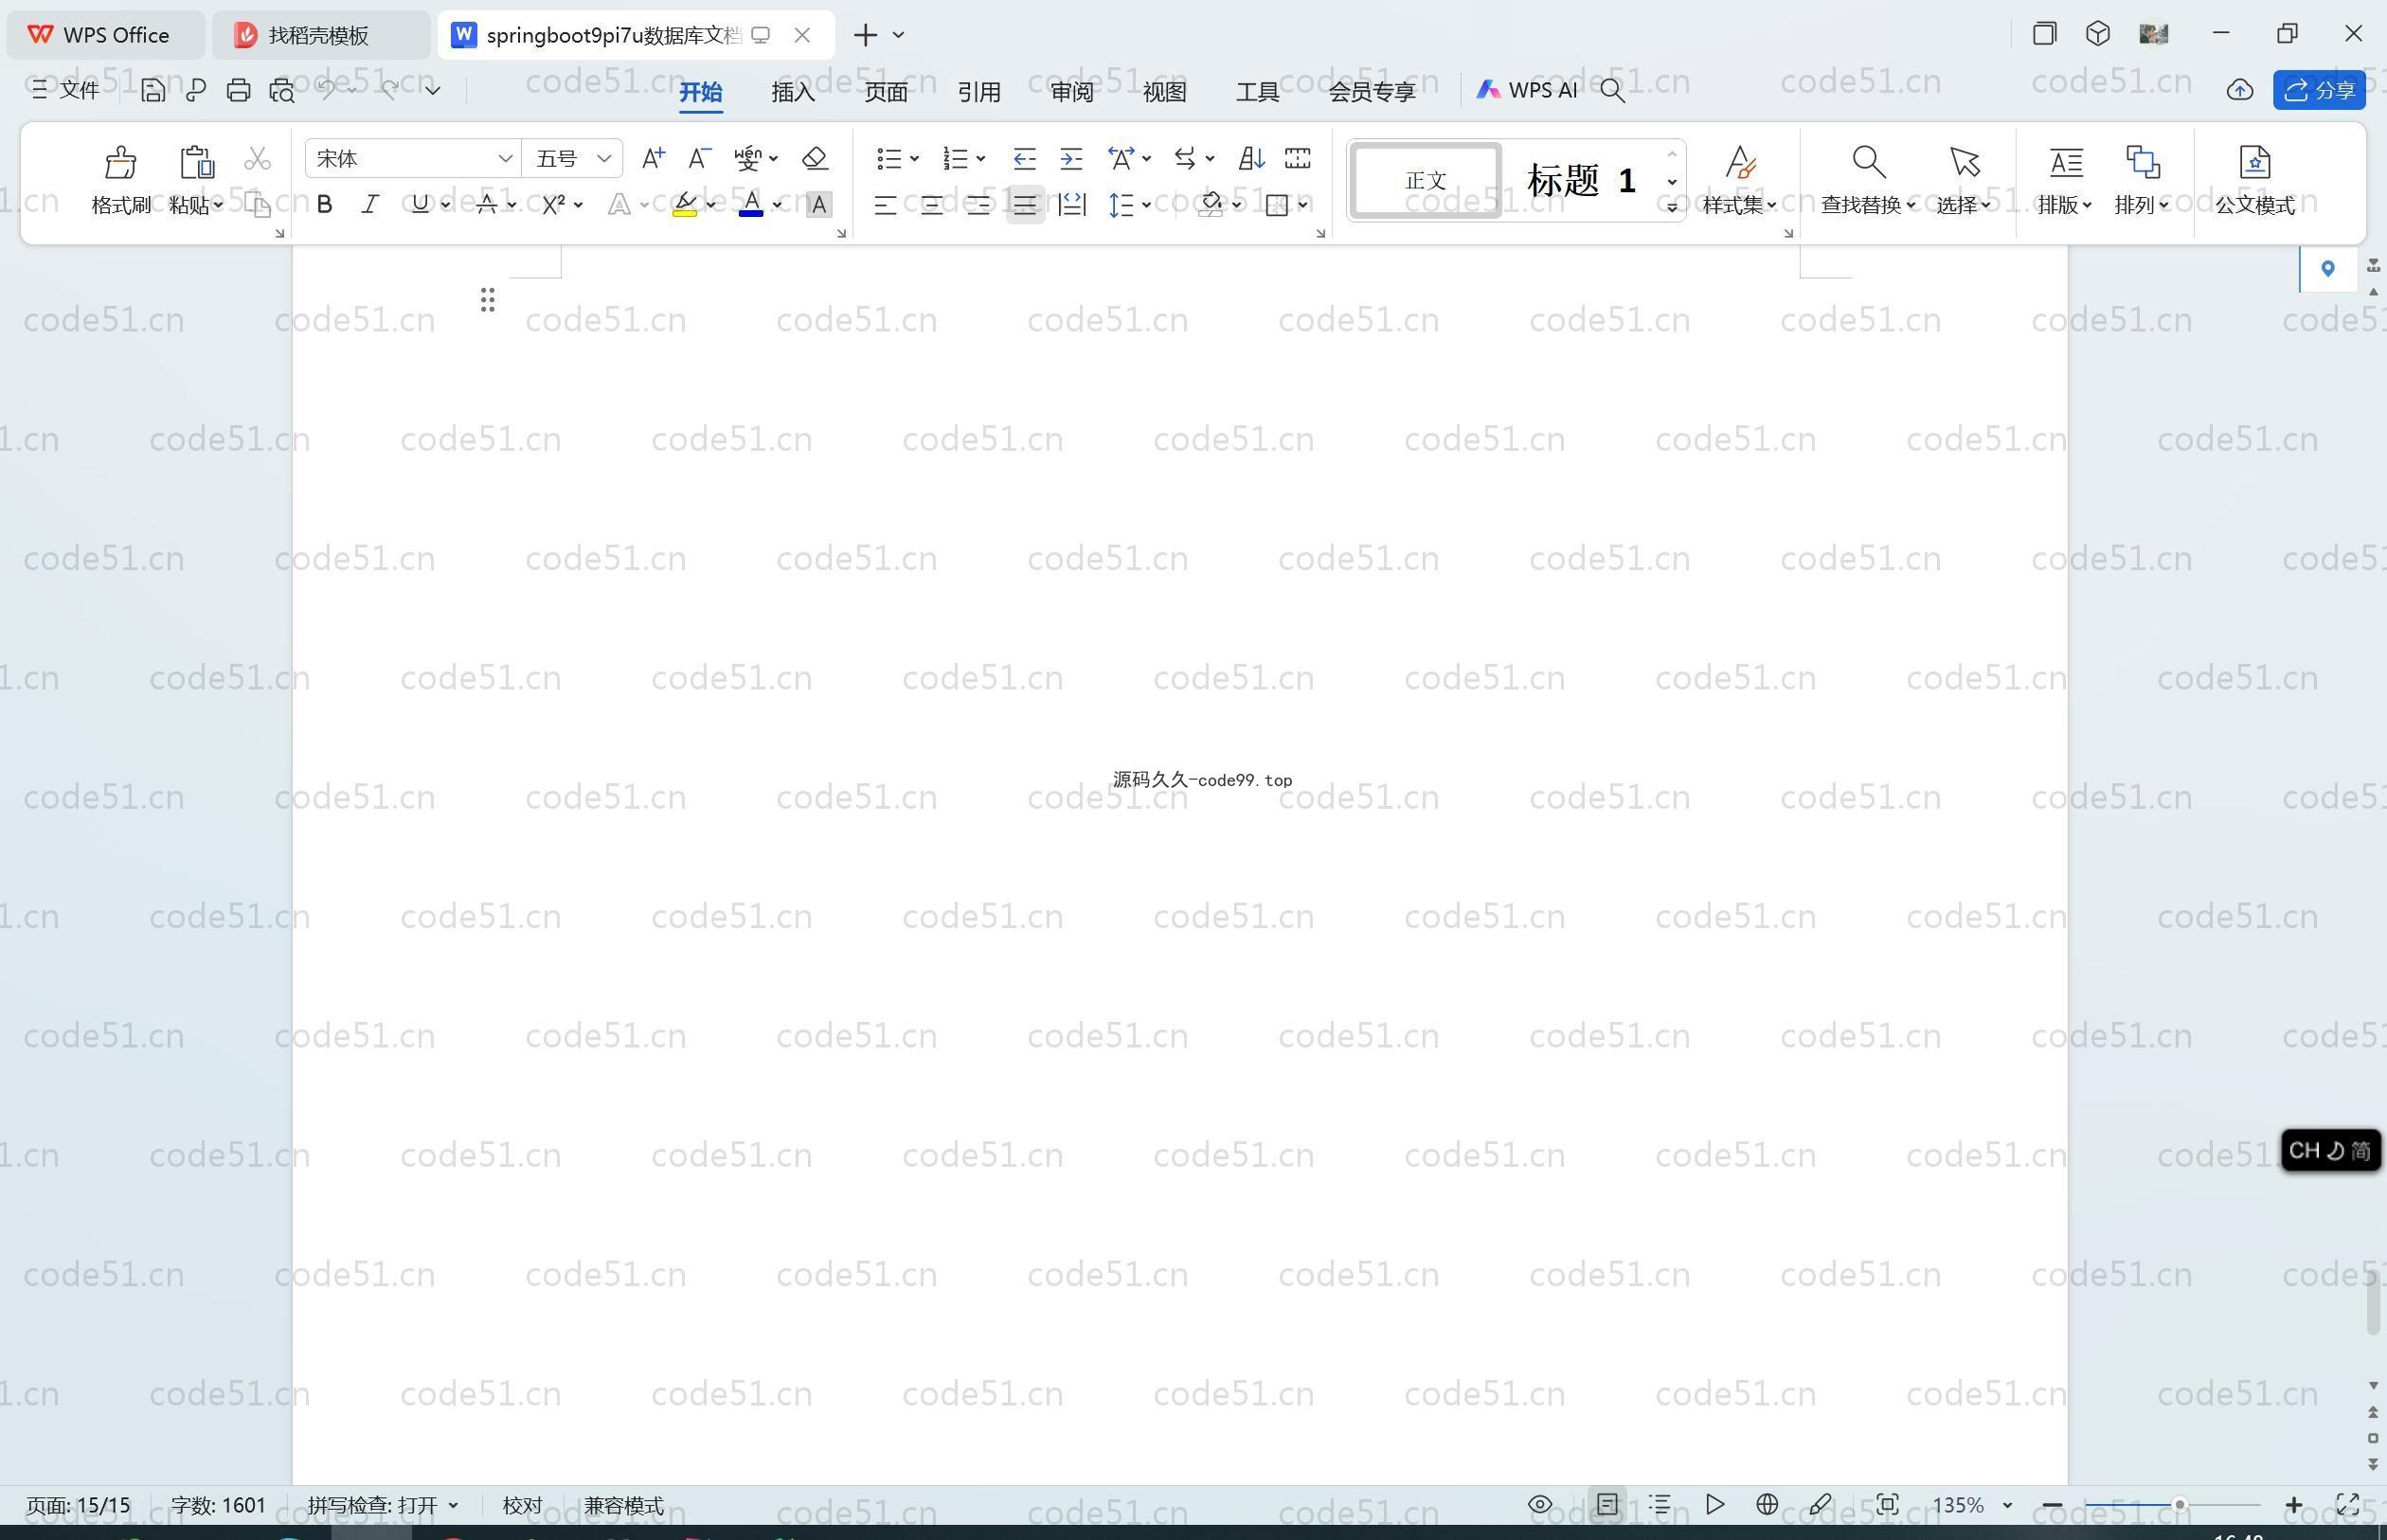Click the 分享 share button
Image resolution: width=2387 pixels, height=1540 pixels.
click(x=2319, y=90)
